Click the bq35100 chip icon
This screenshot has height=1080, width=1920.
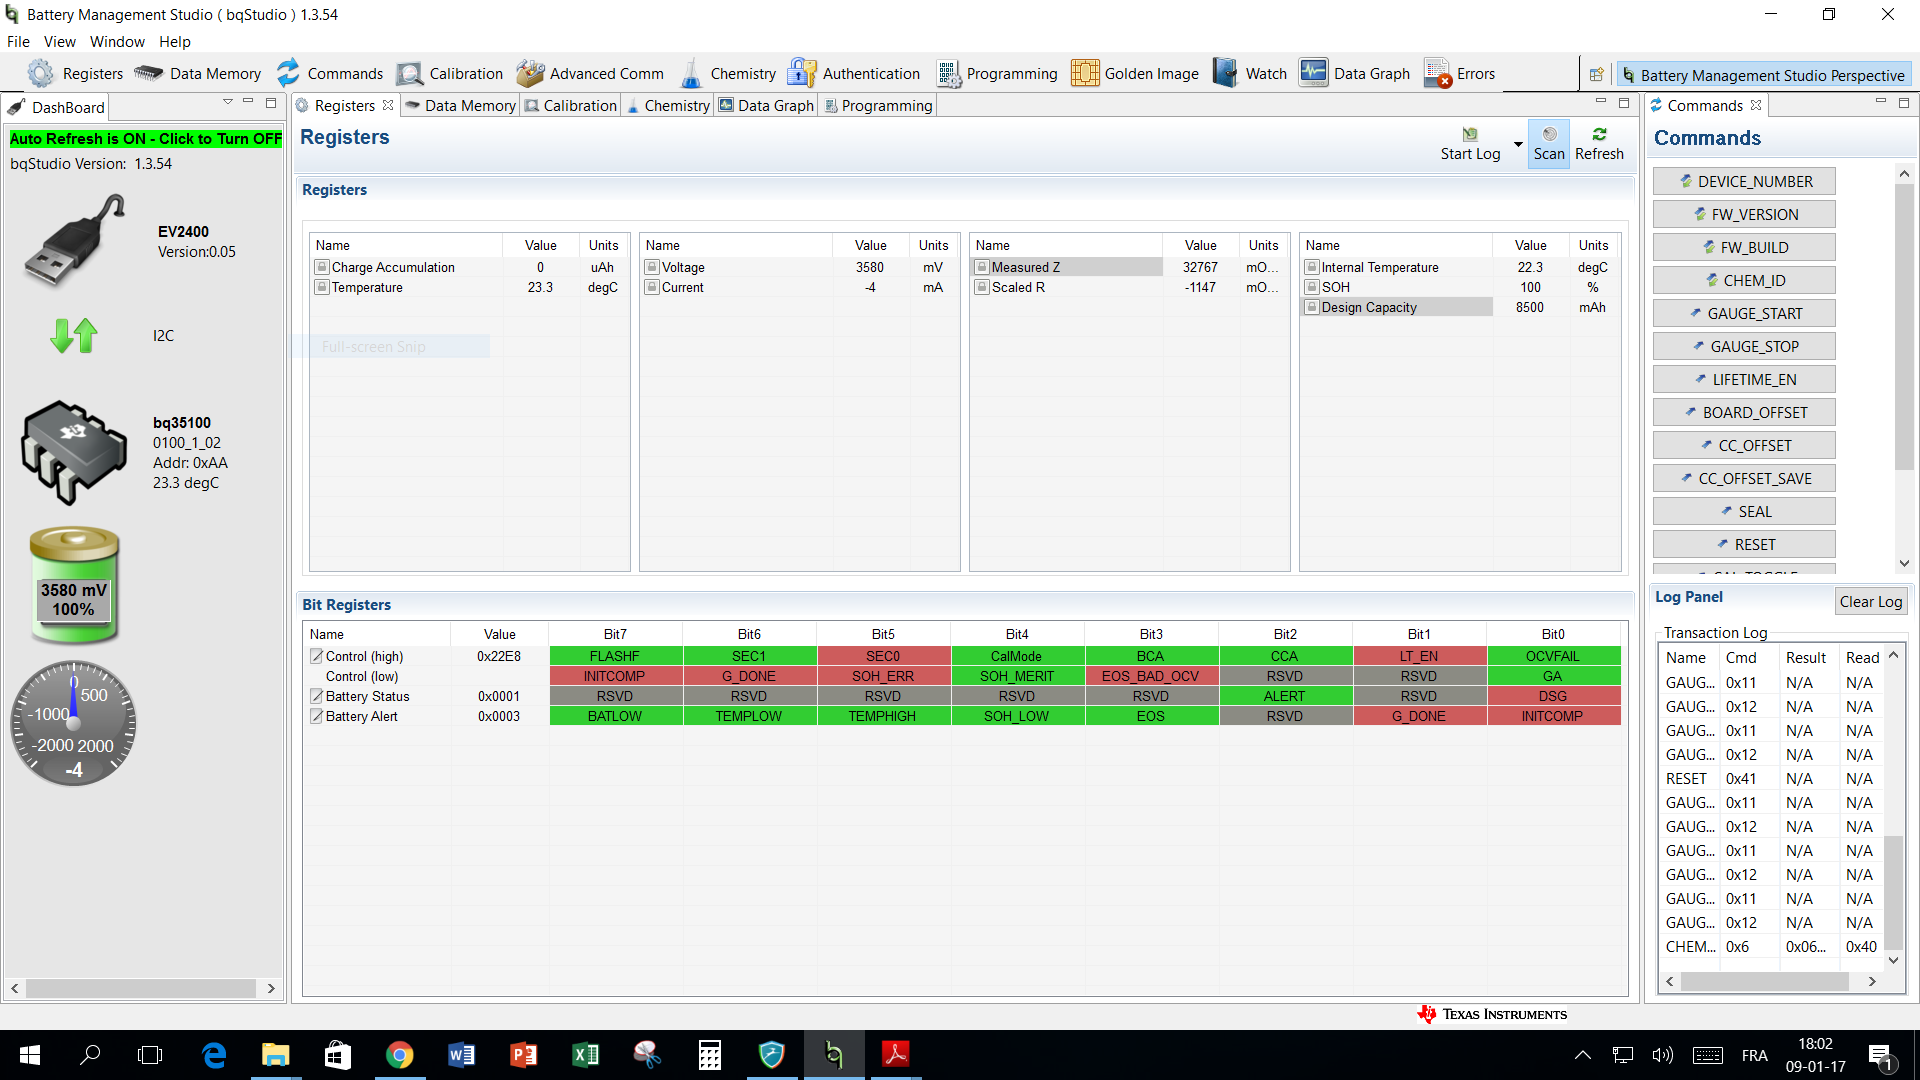[x=73, y=452]
